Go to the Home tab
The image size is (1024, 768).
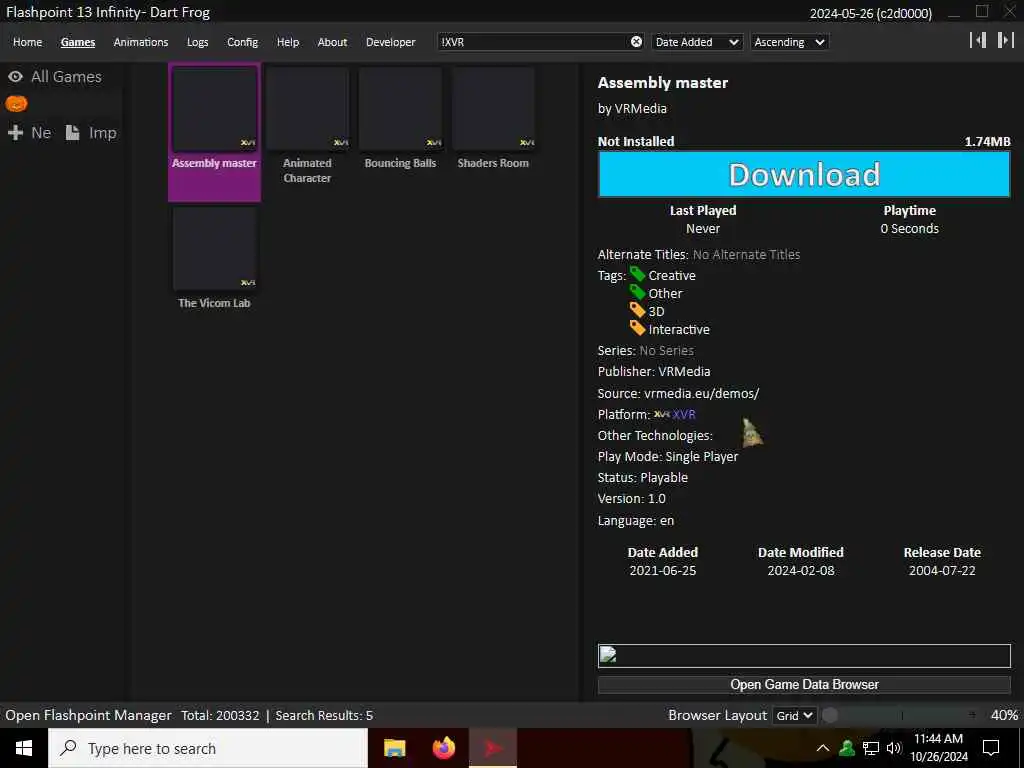click(27, 42)
